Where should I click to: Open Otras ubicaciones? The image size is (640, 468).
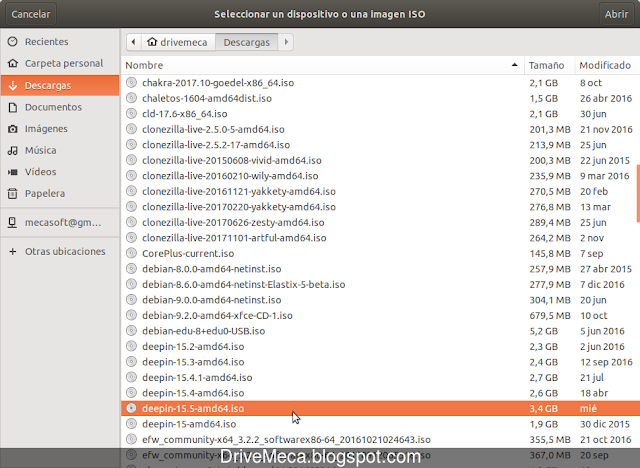point(60,251)
